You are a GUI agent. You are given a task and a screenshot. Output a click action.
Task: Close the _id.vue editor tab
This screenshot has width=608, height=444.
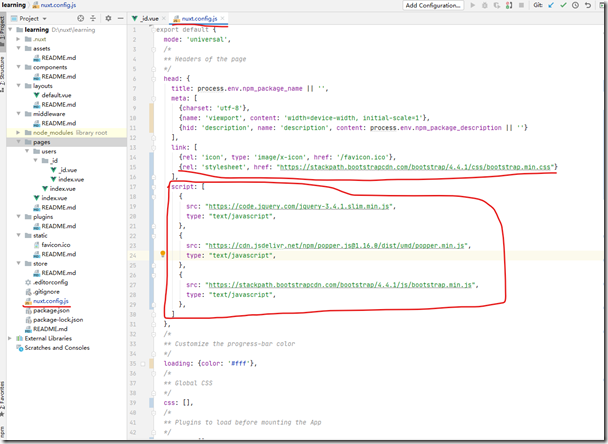(164, 18)
